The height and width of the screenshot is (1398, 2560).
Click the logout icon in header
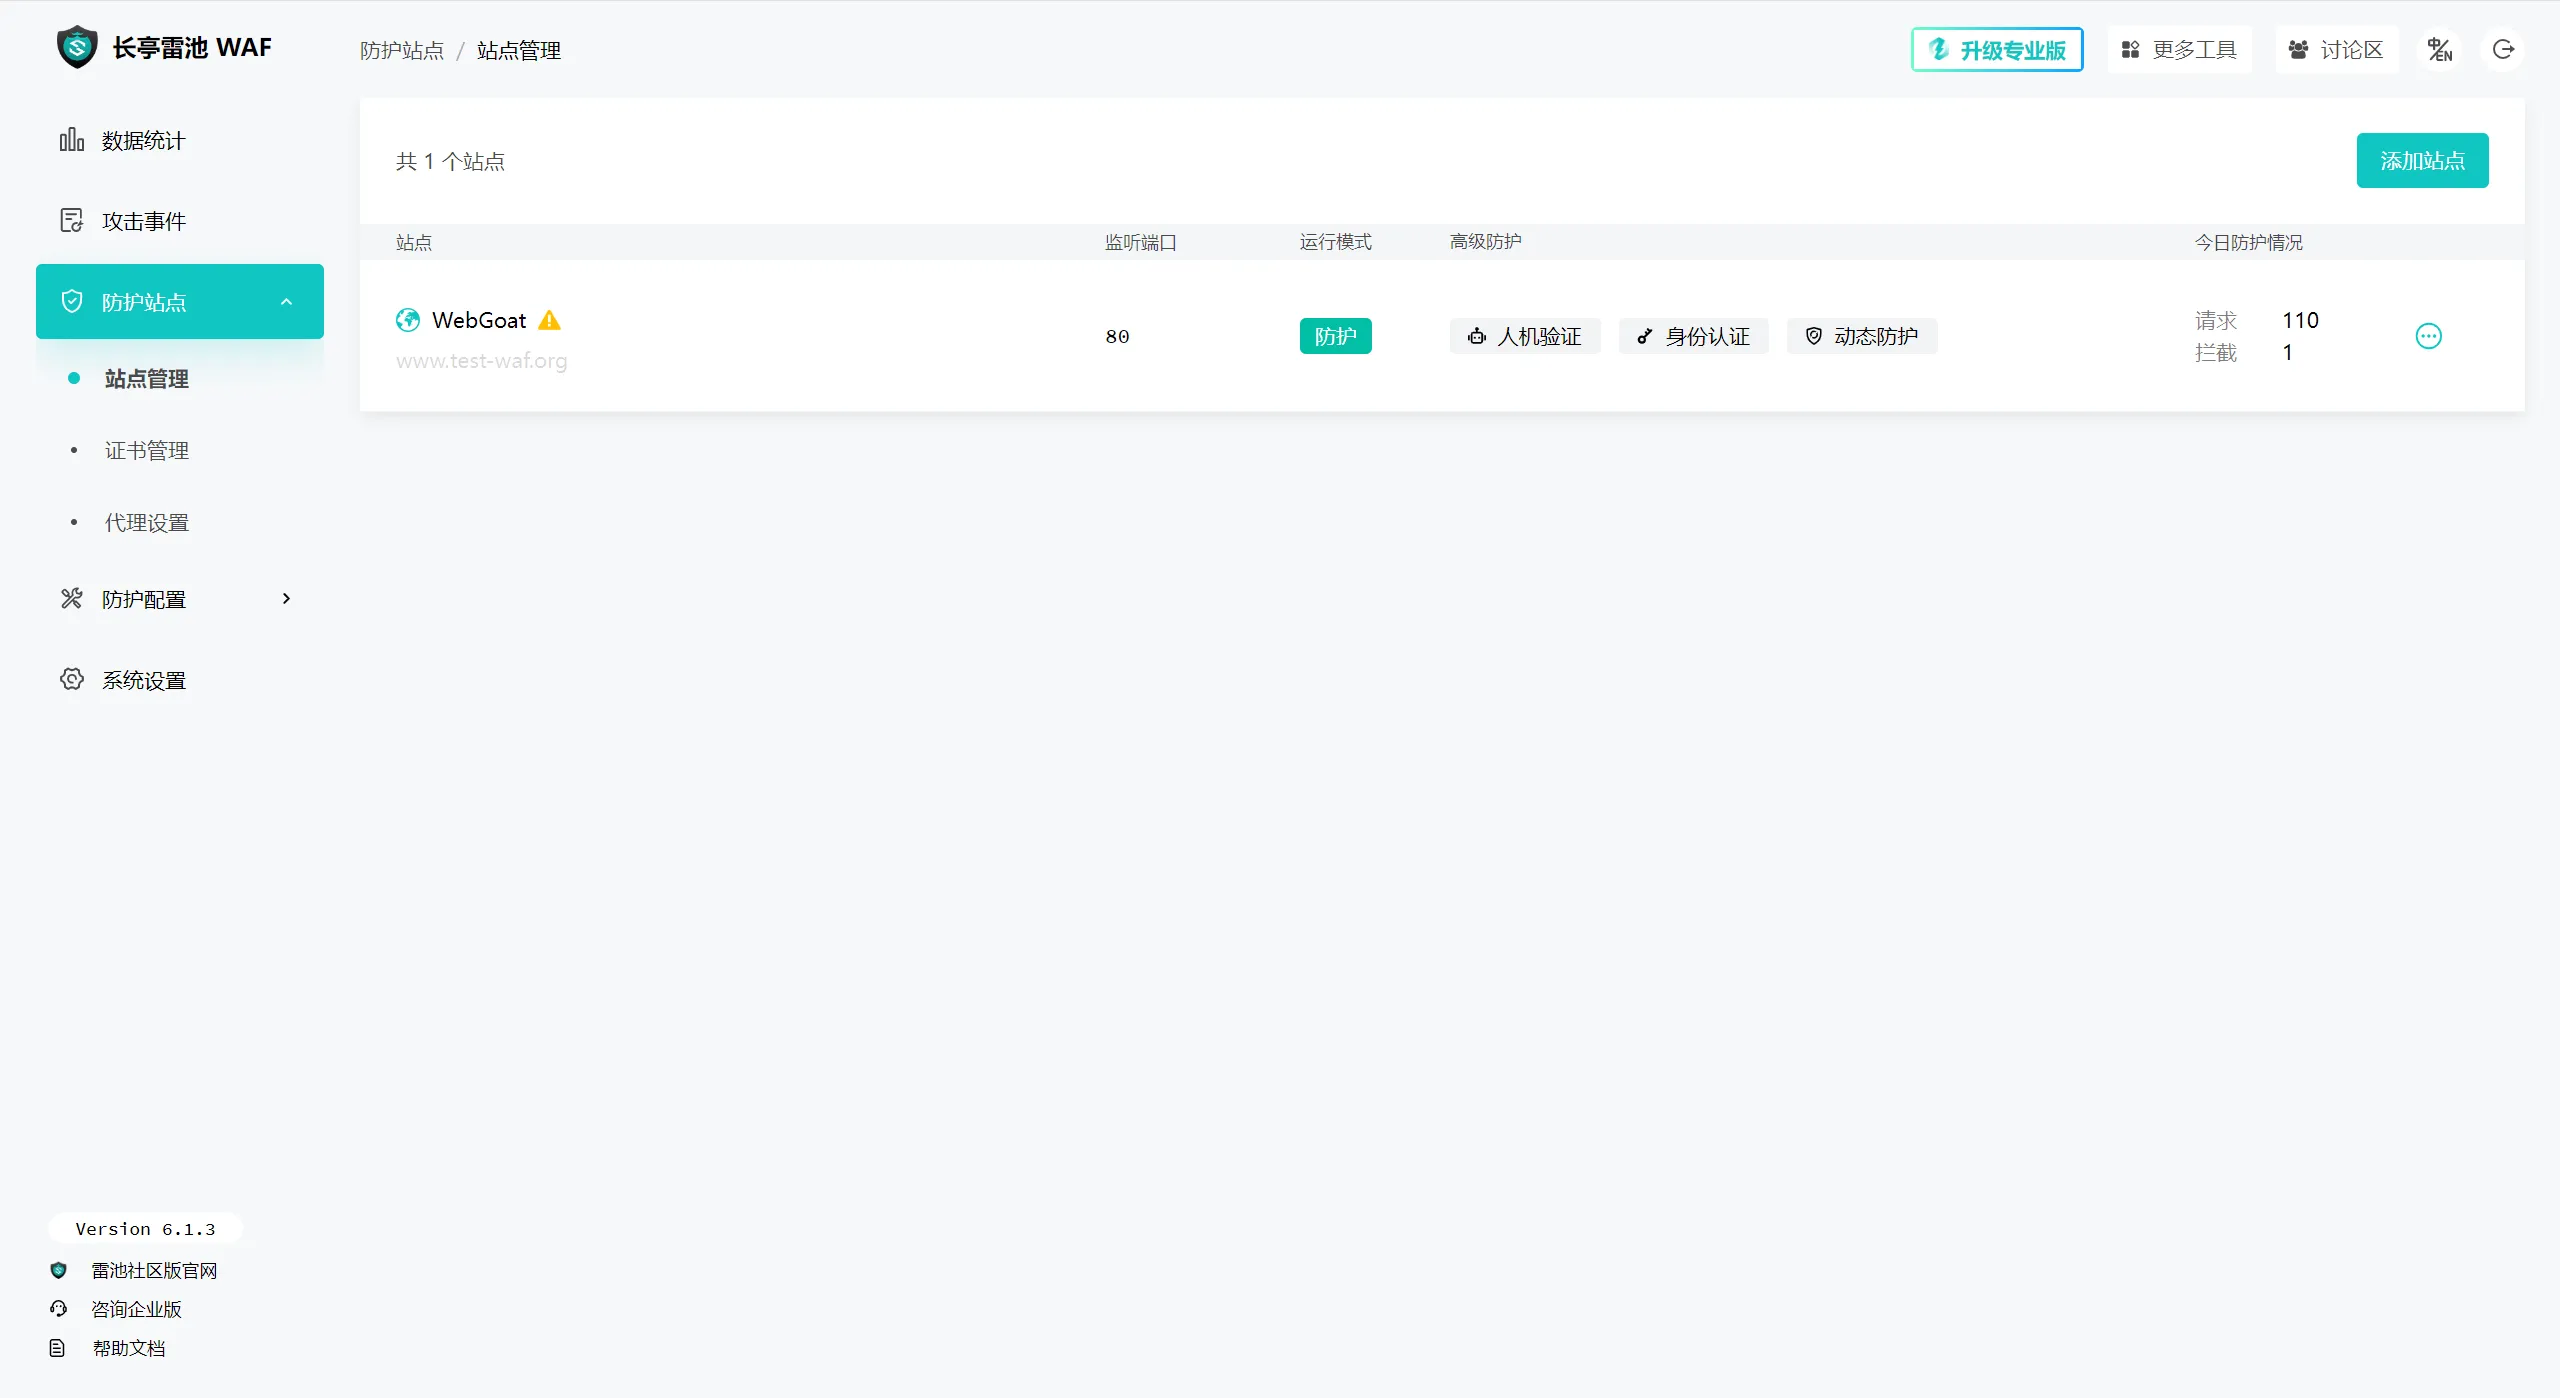coord(2503,50)
